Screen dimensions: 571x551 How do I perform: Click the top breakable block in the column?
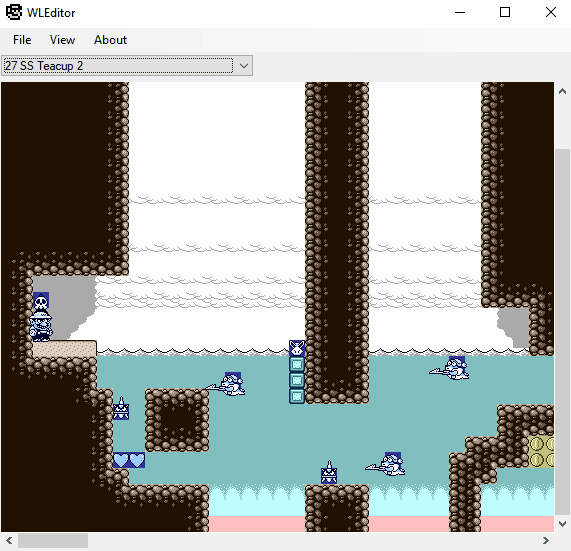[x=297, y=365]
